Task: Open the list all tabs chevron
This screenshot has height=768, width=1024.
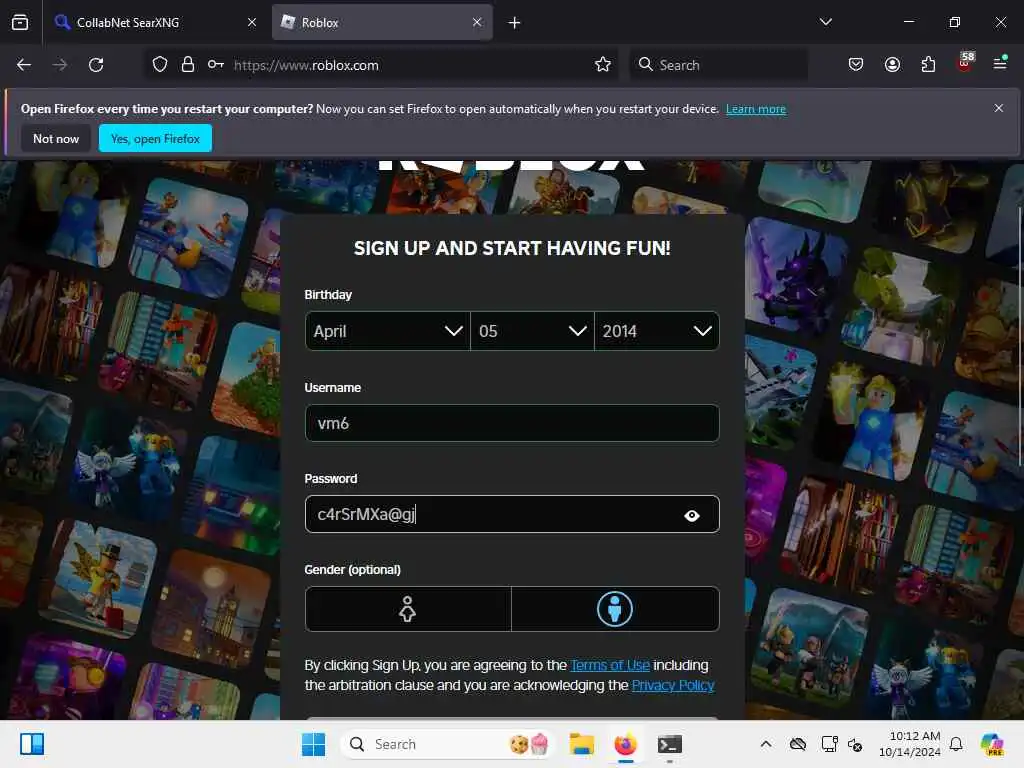Action: click(x=825, y=22)
